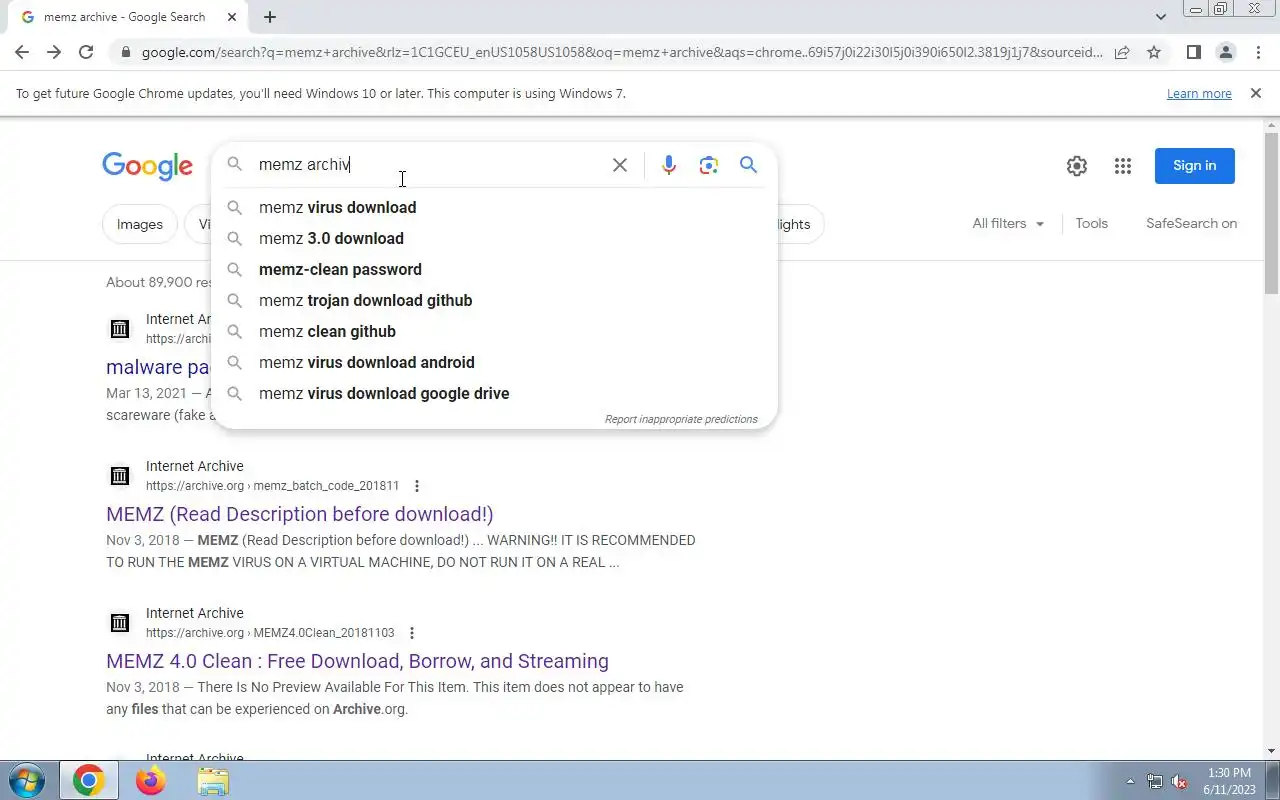The width and height of the screenshot is (1280, 800).
Task: Open Google quick settings gear
Action: click(1077, 166)
